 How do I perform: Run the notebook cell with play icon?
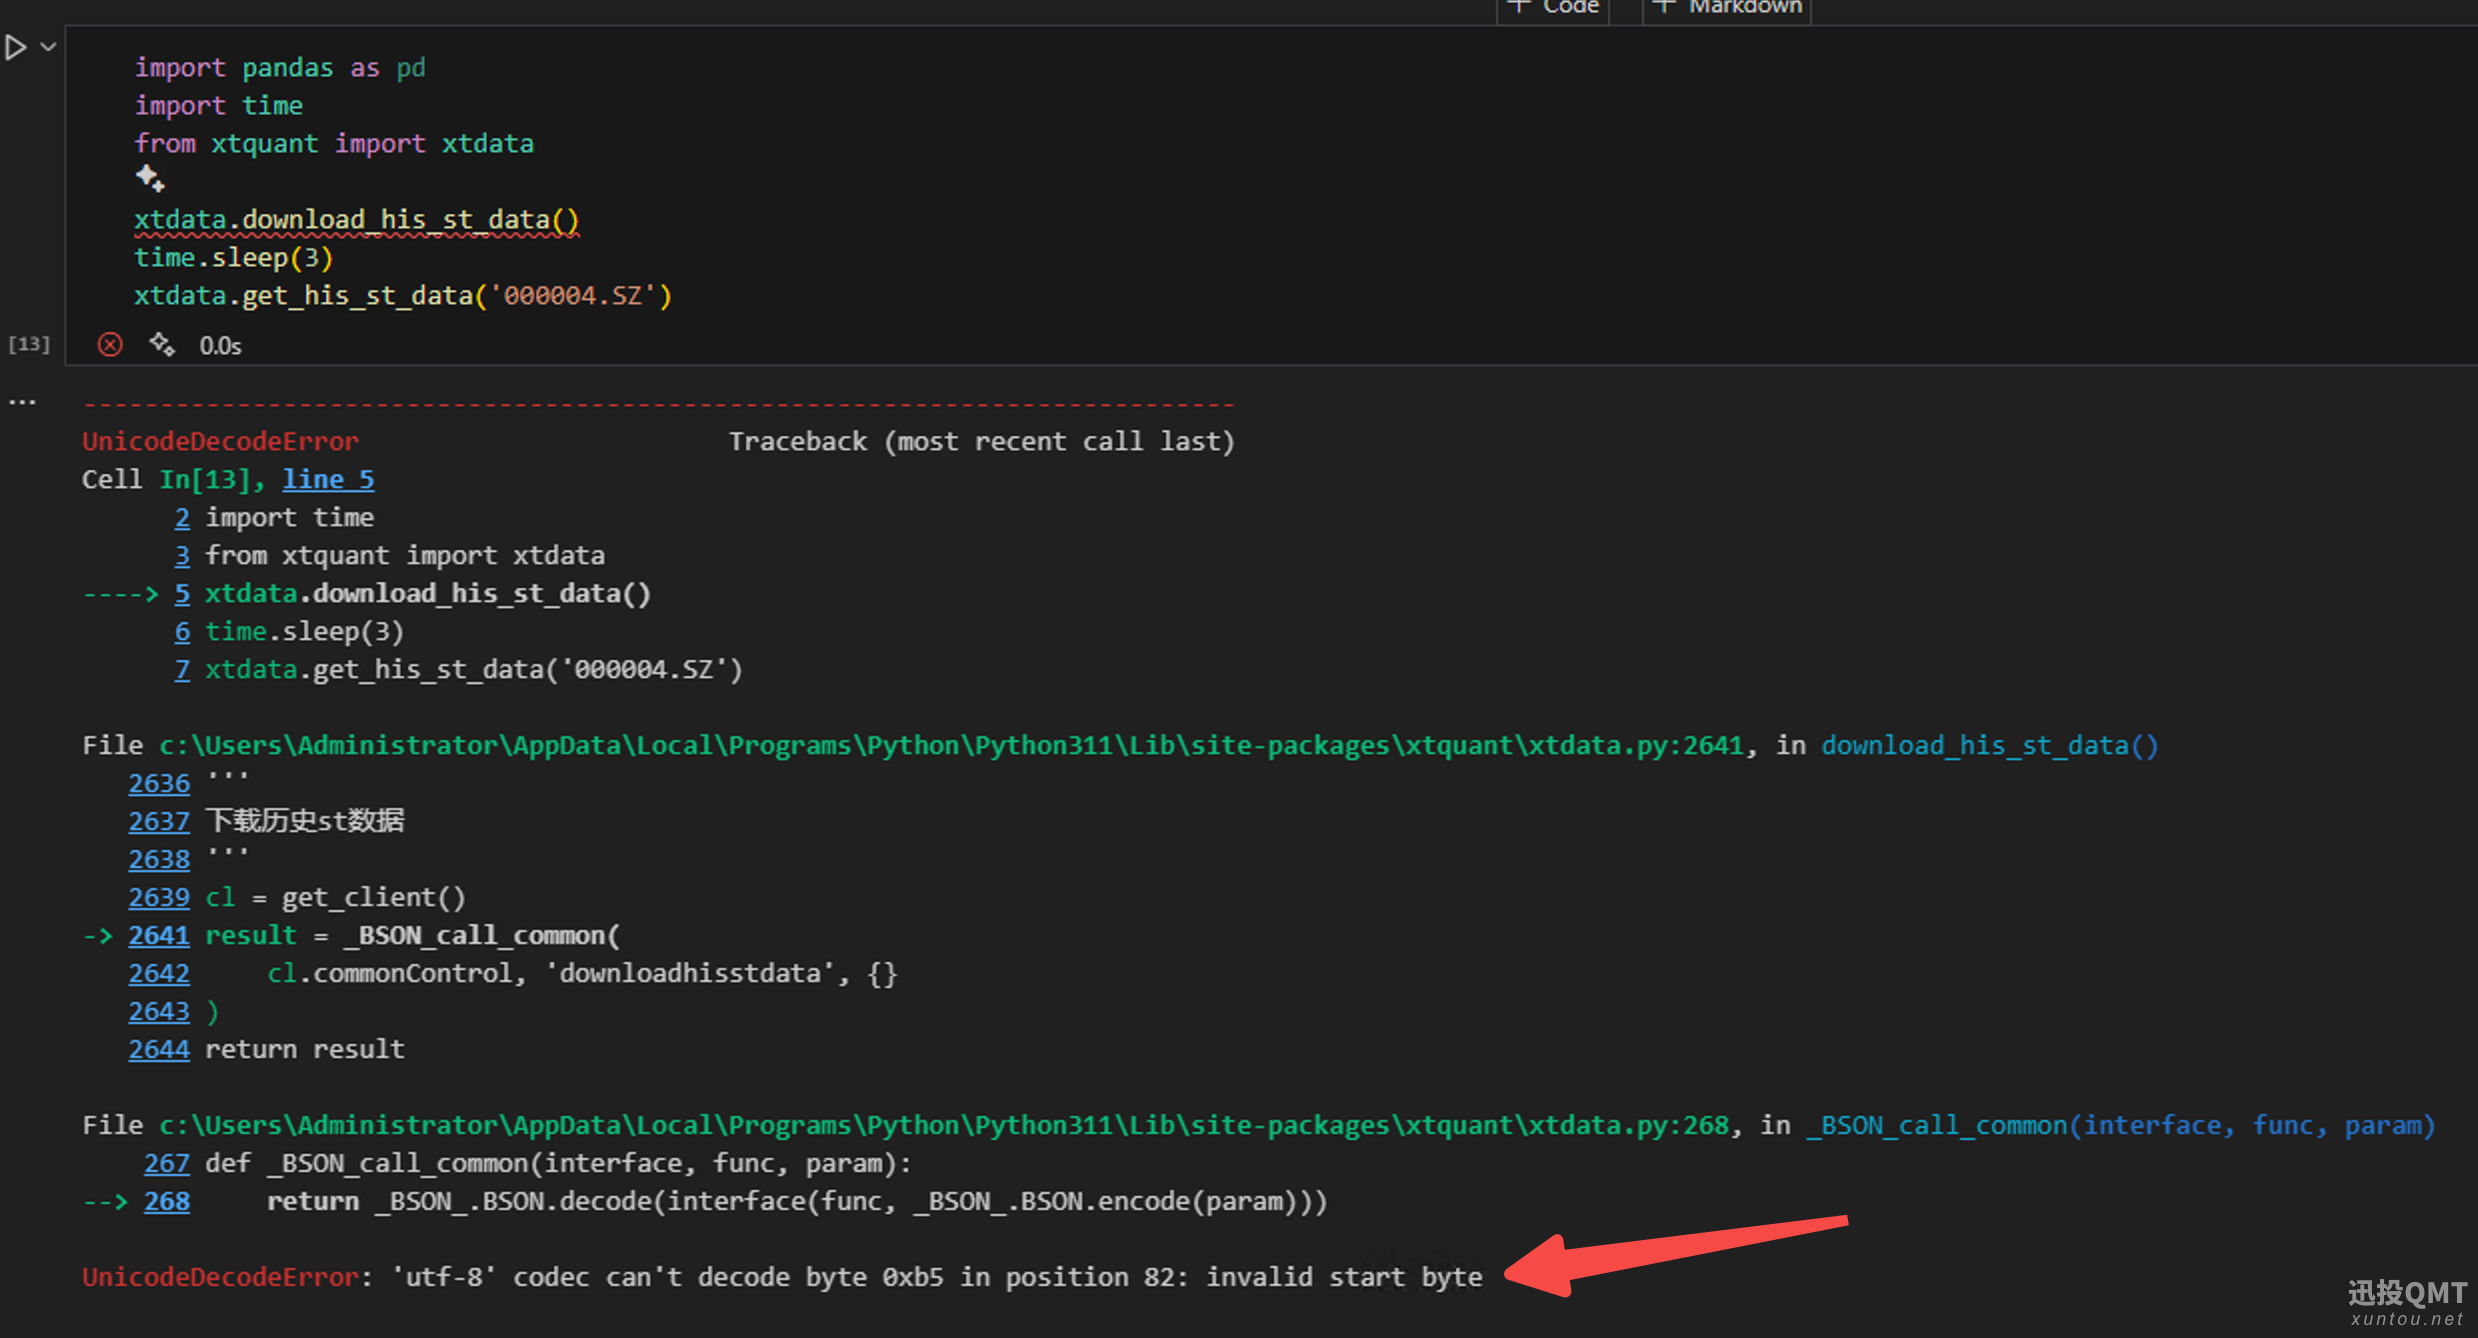15,47
